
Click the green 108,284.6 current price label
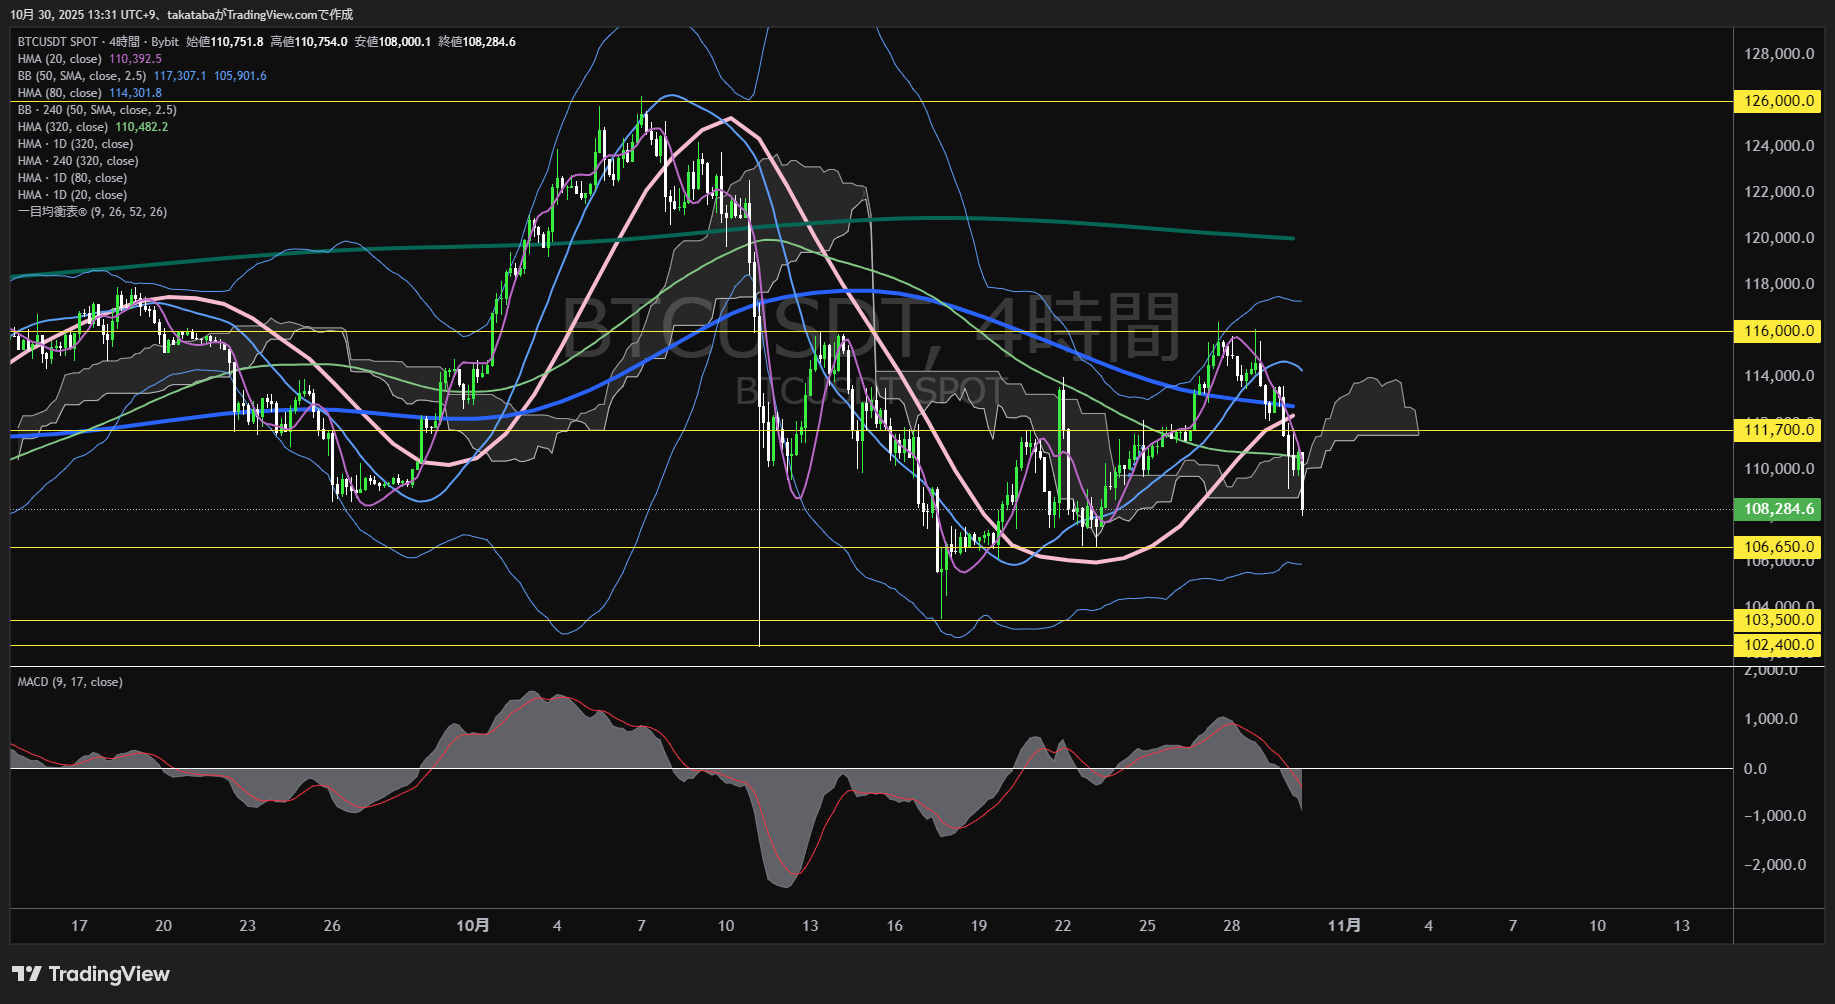pyautogui.click(x=1778, y=509)
